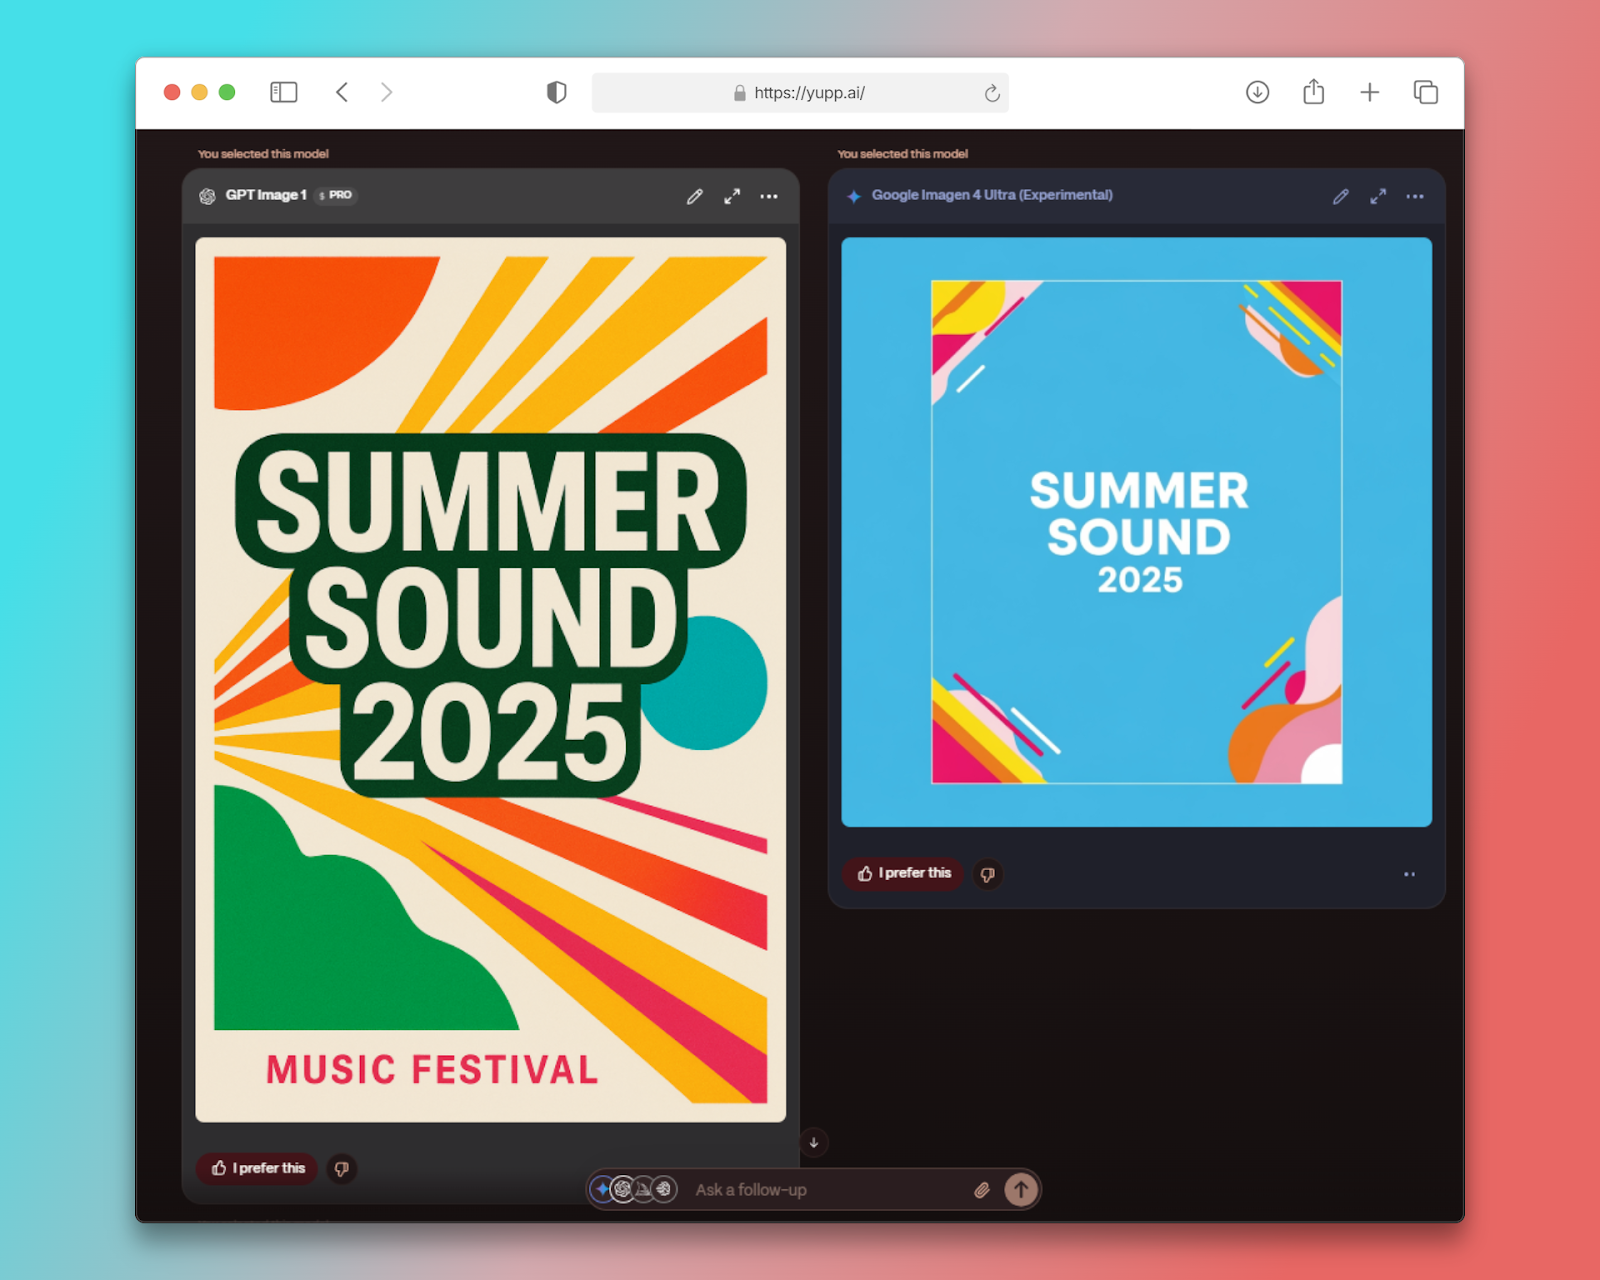Expand the Google Imagen 4 Ultra panel
This screenshot has width=1600, height=1280.
tap(1378, 197)
